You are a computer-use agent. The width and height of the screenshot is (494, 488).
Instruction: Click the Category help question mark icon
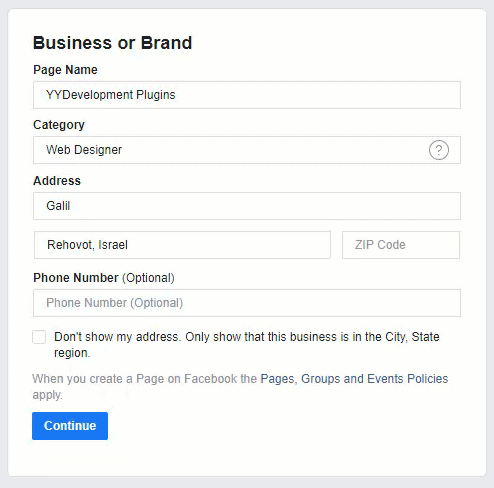[439, 150]
